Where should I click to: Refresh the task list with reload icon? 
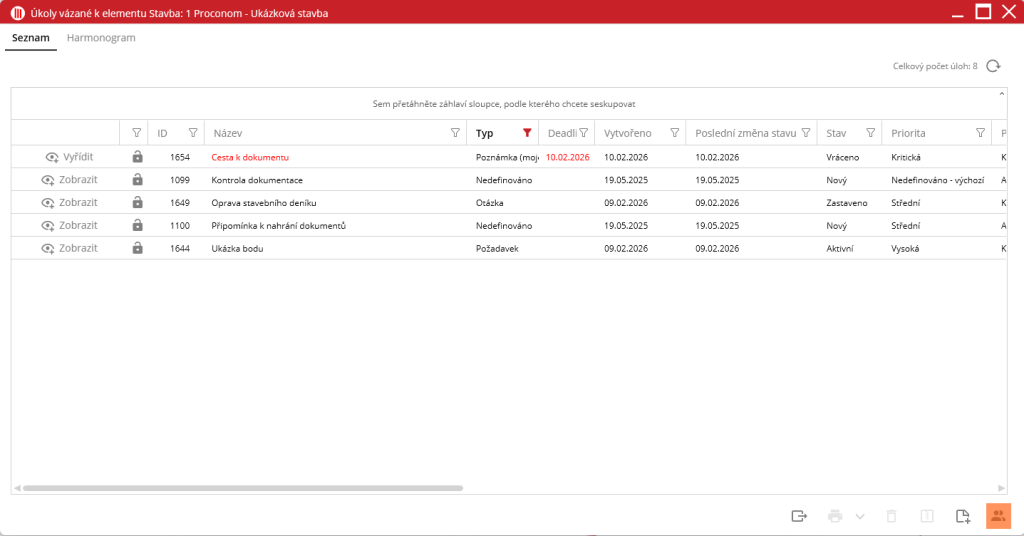(993, 66)
